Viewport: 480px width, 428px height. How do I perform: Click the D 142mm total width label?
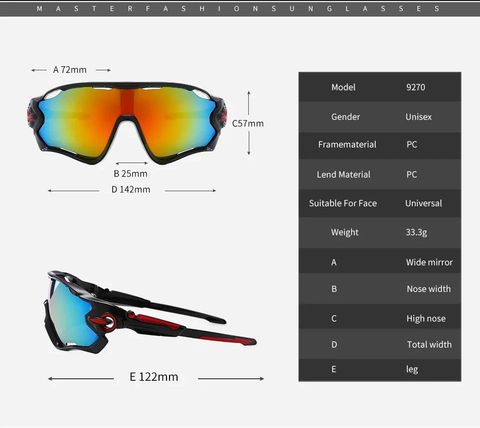131,189
